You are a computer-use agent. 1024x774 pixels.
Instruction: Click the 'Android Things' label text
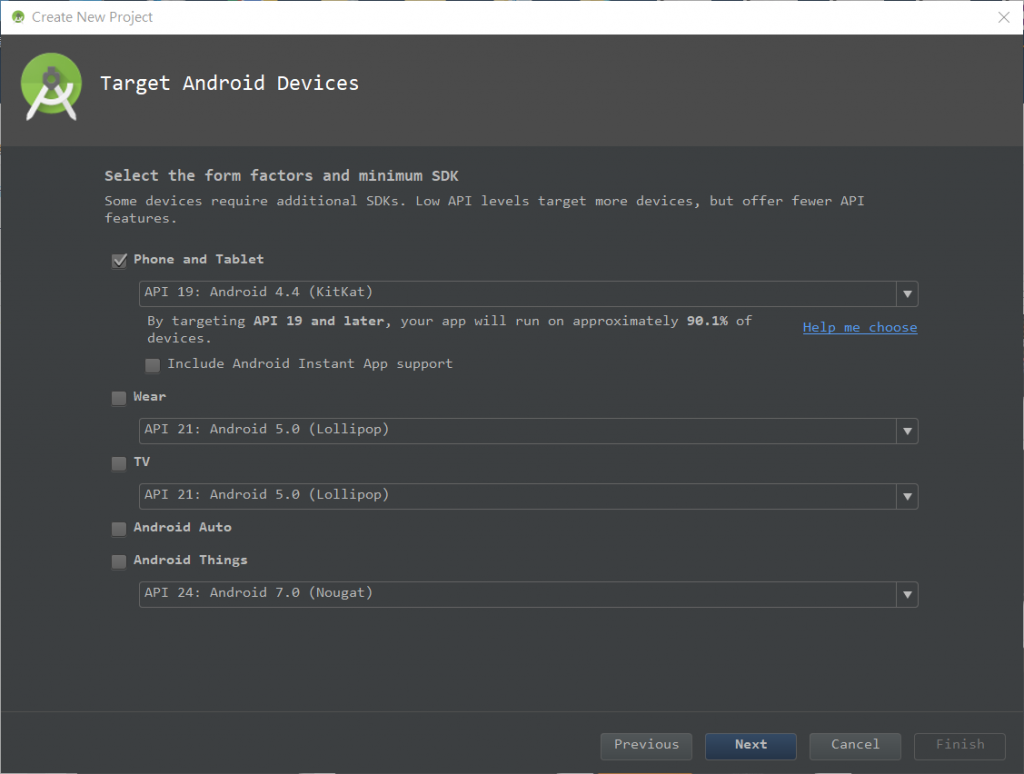coord(190,560)
